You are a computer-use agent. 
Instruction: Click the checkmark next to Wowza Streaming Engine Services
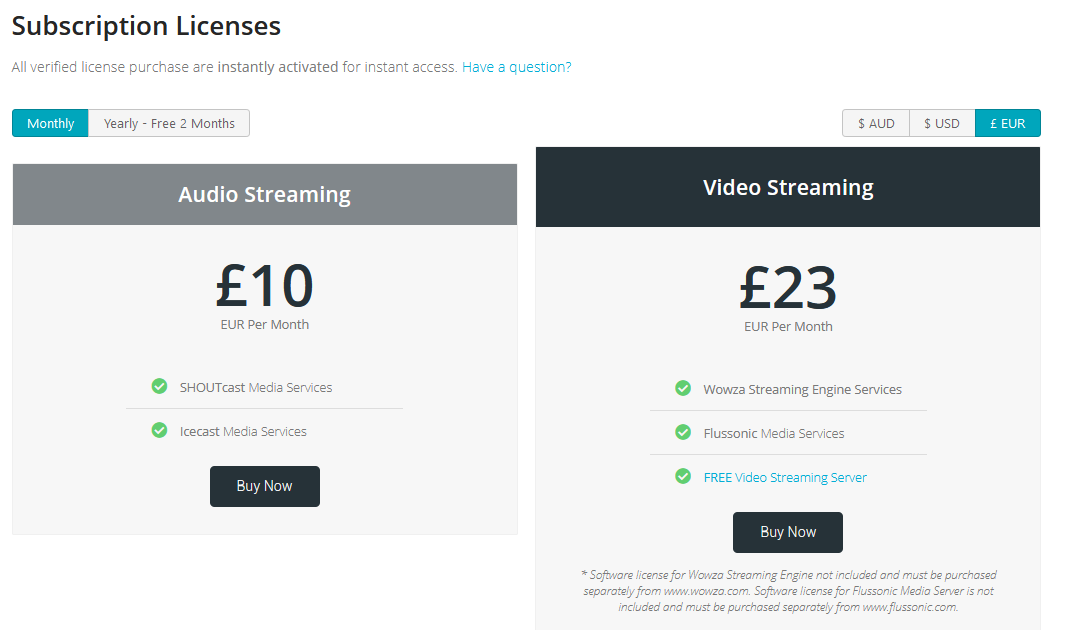(683, 388)
